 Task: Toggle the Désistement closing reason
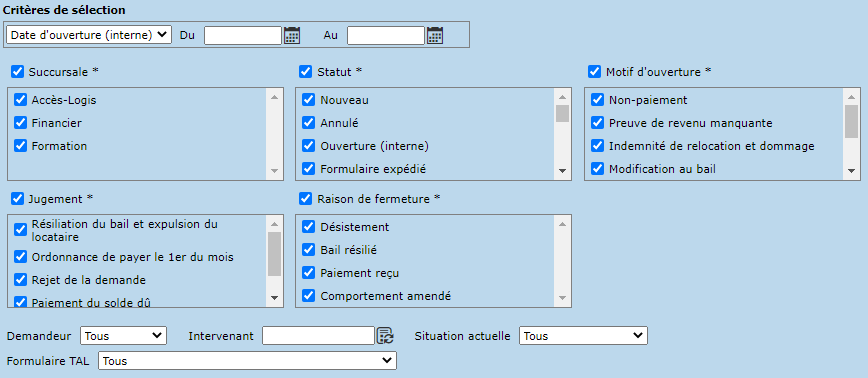click(x=308, y=226)
